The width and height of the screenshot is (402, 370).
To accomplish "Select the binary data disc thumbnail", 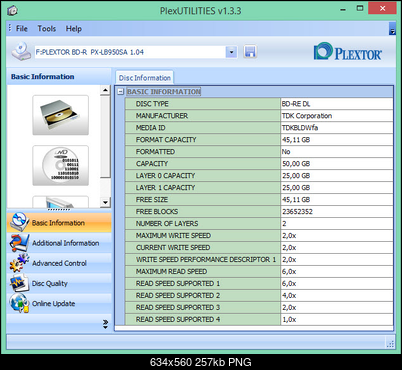I will [x=60, y=165].
